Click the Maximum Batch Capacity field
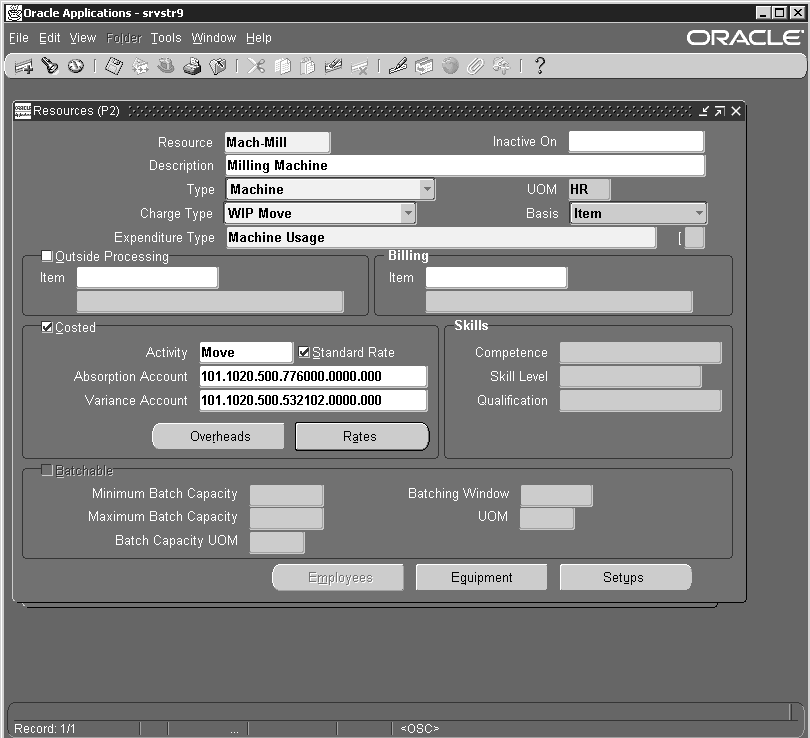The image size is (810, 738). pos(286,519)
